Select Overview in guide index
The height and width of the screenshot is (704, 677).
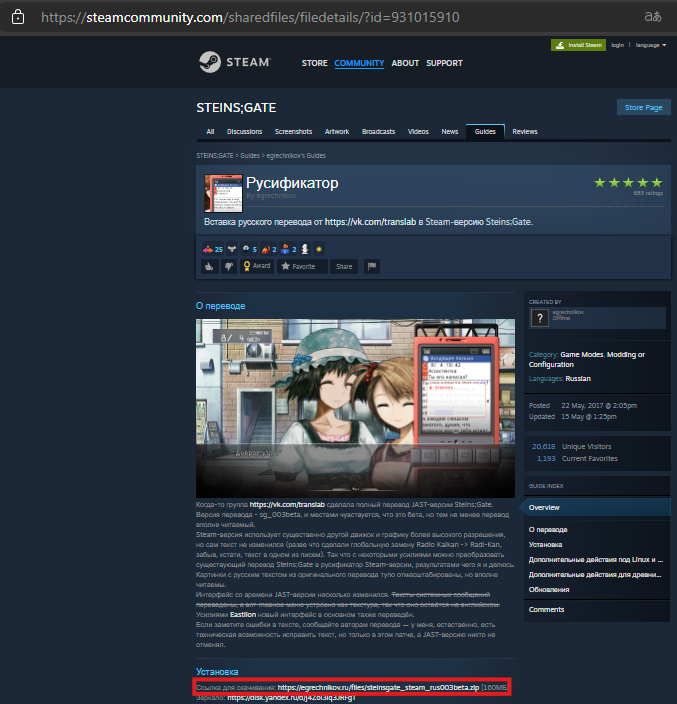tap(595, 507)
